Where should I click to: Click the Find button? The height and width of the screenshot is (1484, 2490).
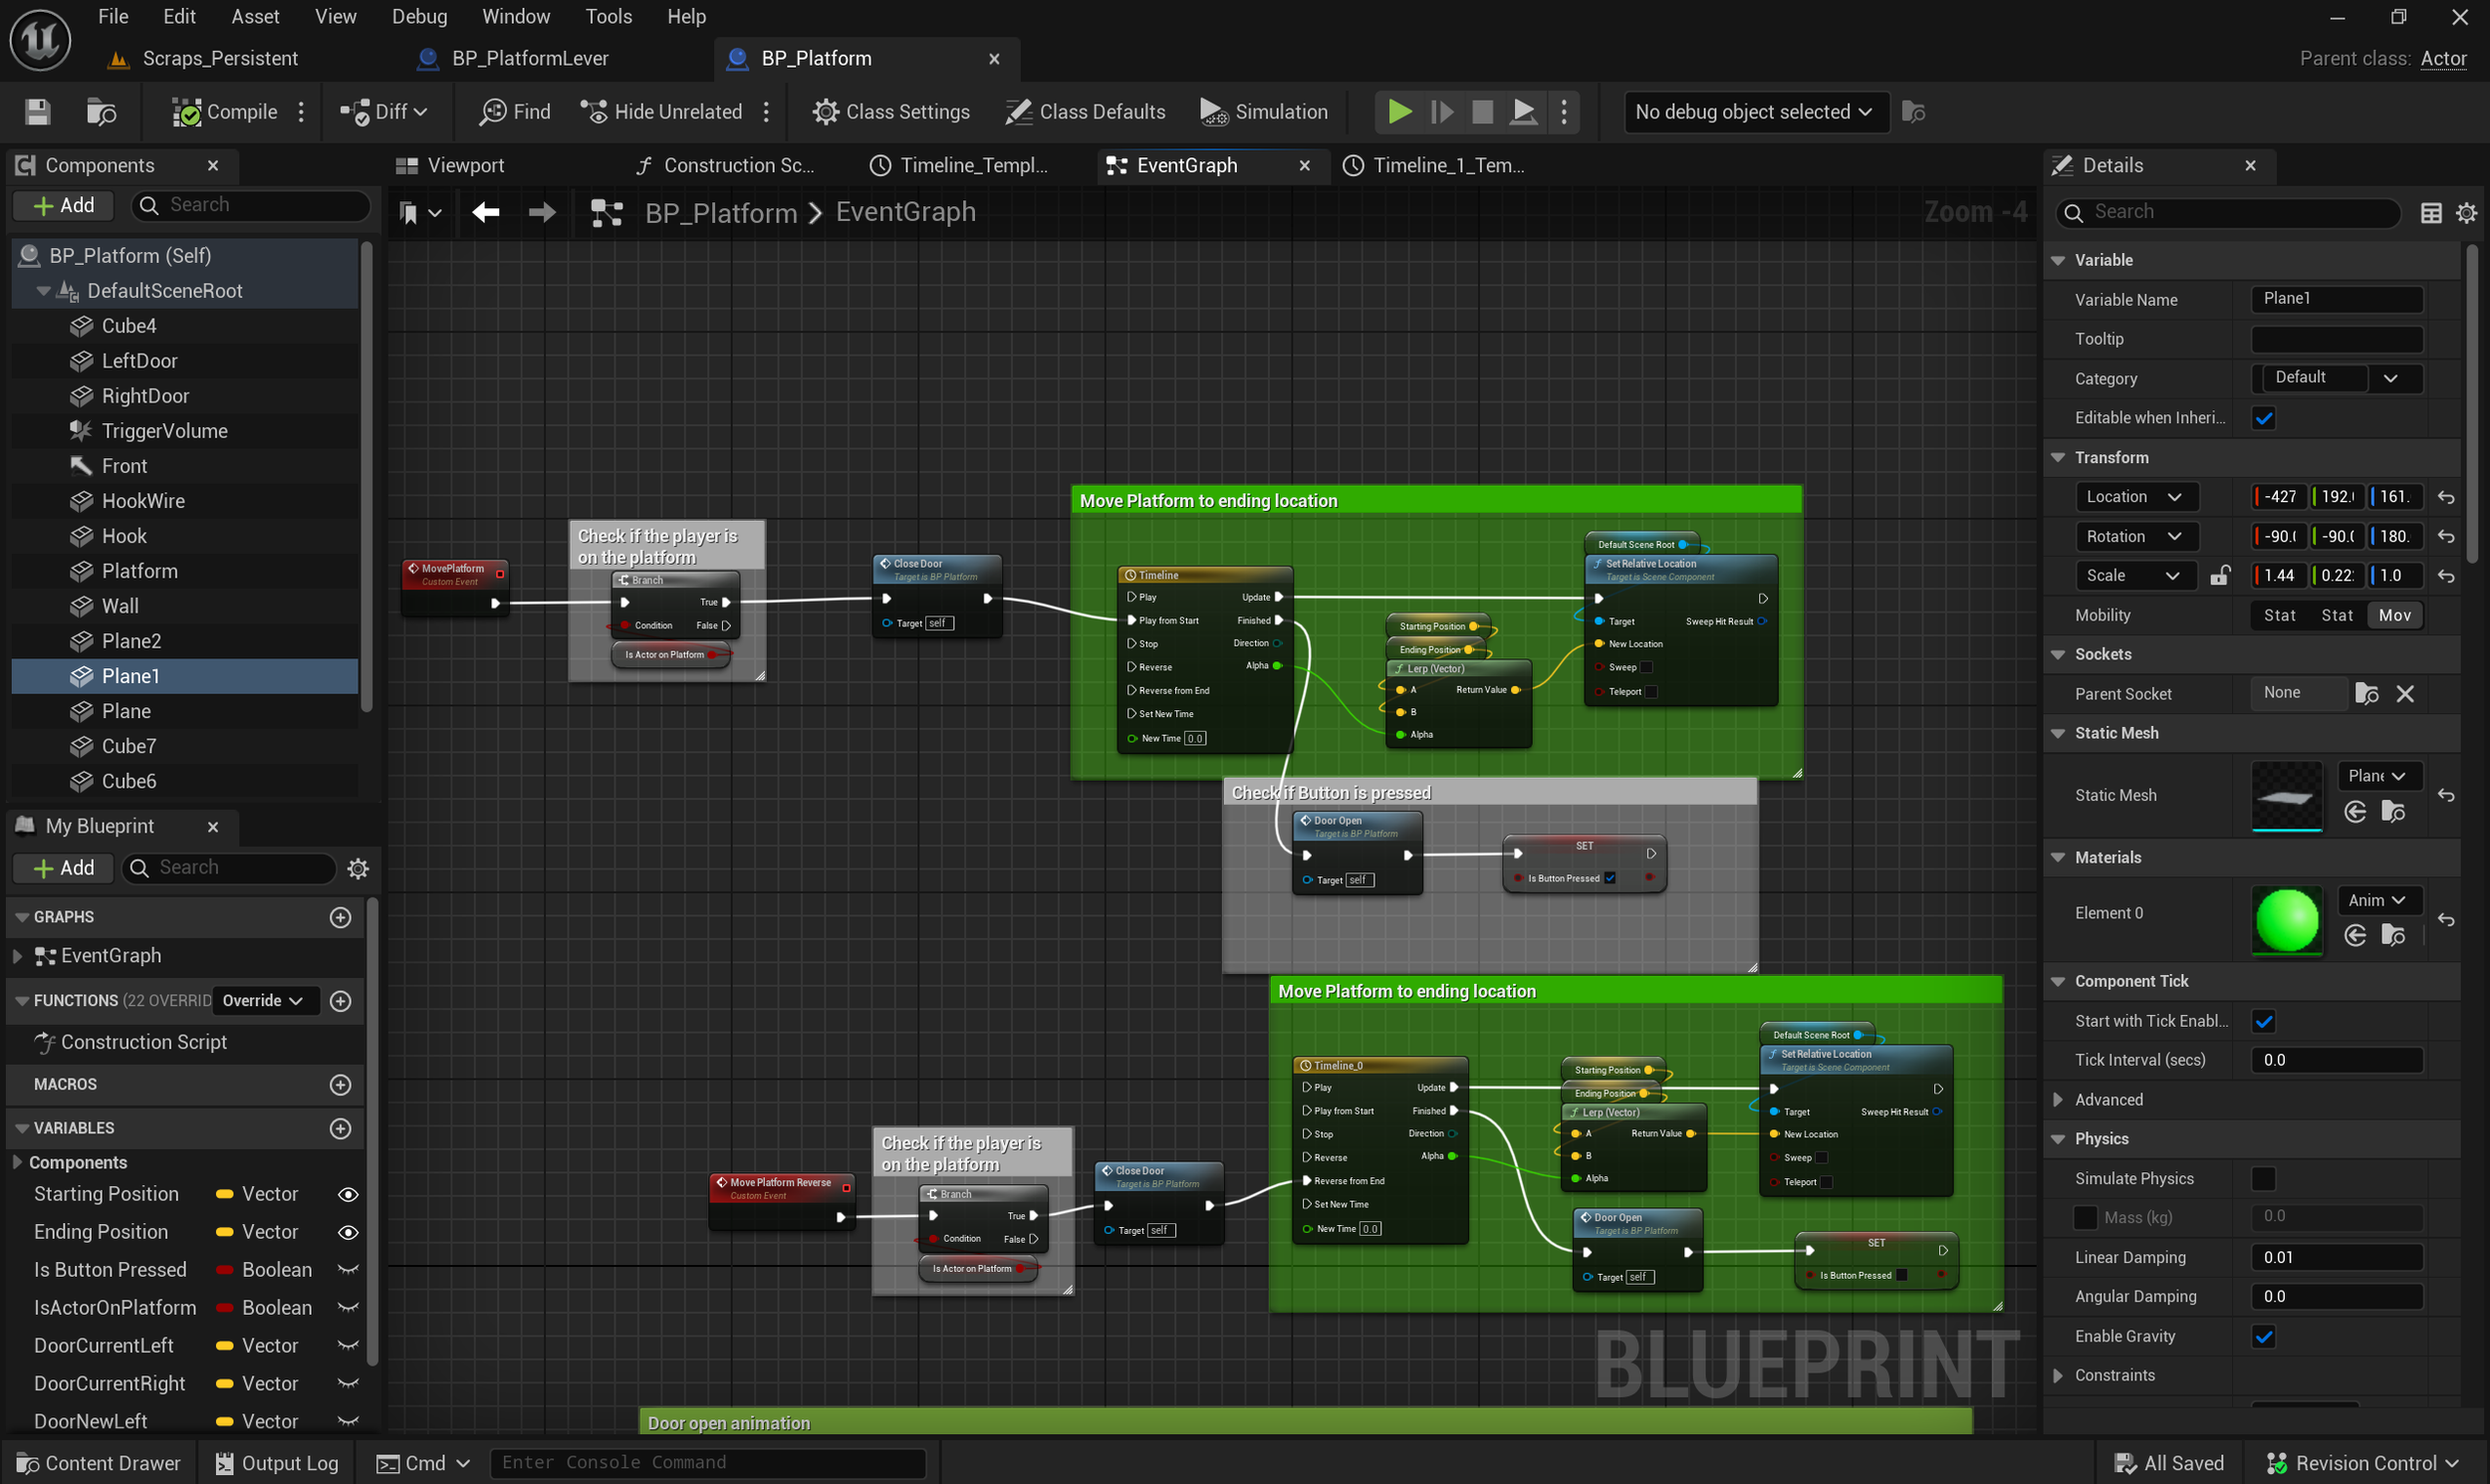515,112
